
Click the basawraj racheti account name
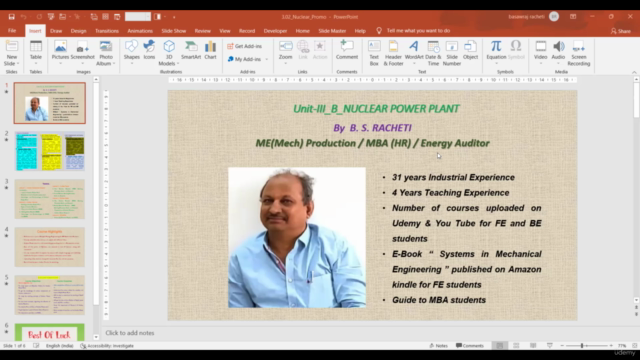(527, 17)
